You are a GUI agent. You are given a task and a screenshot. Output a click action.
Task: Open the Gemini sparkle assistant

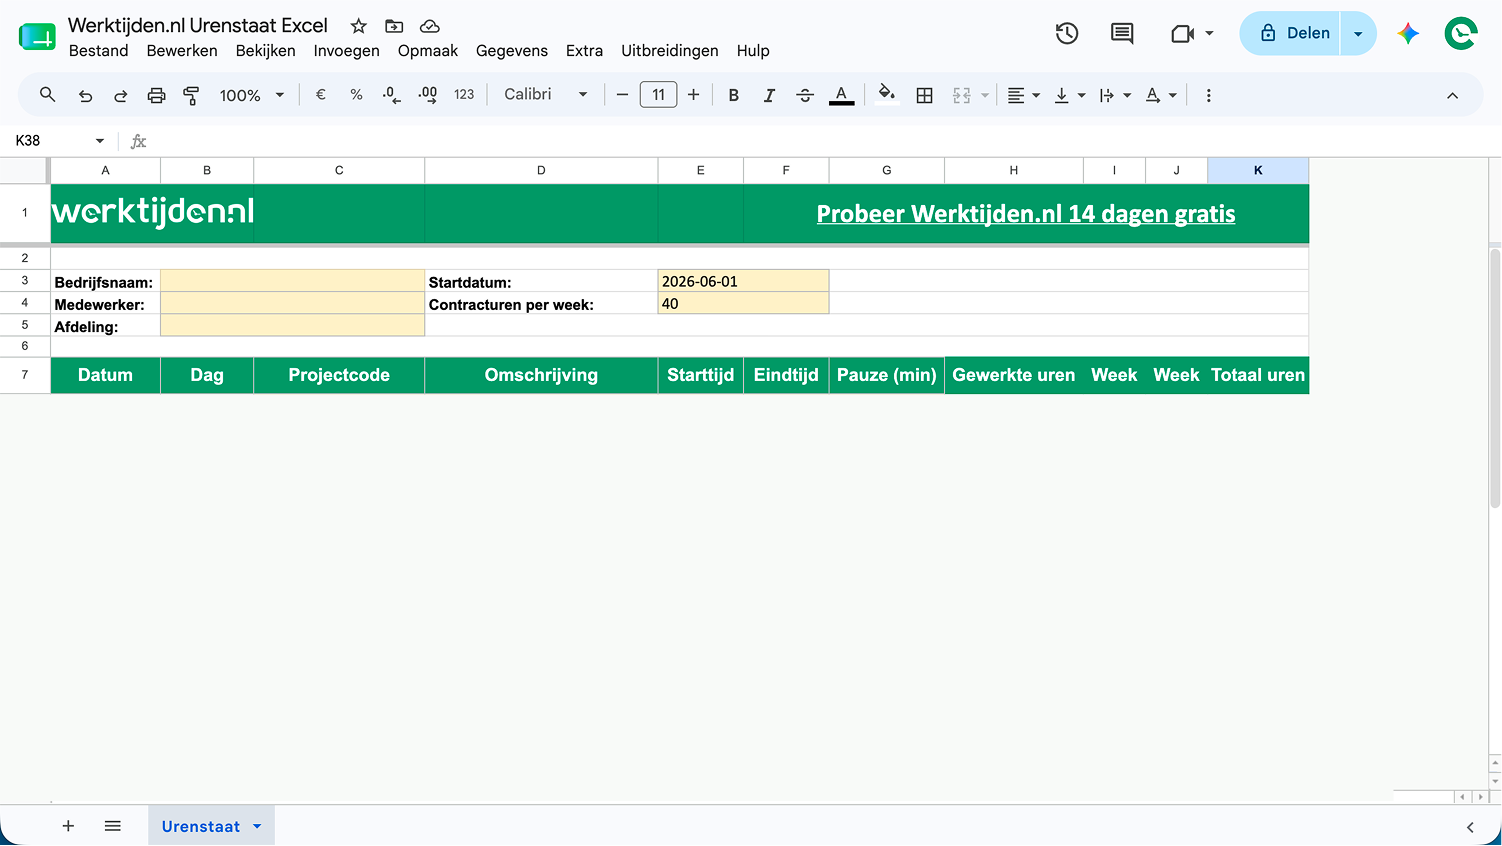1408,33
